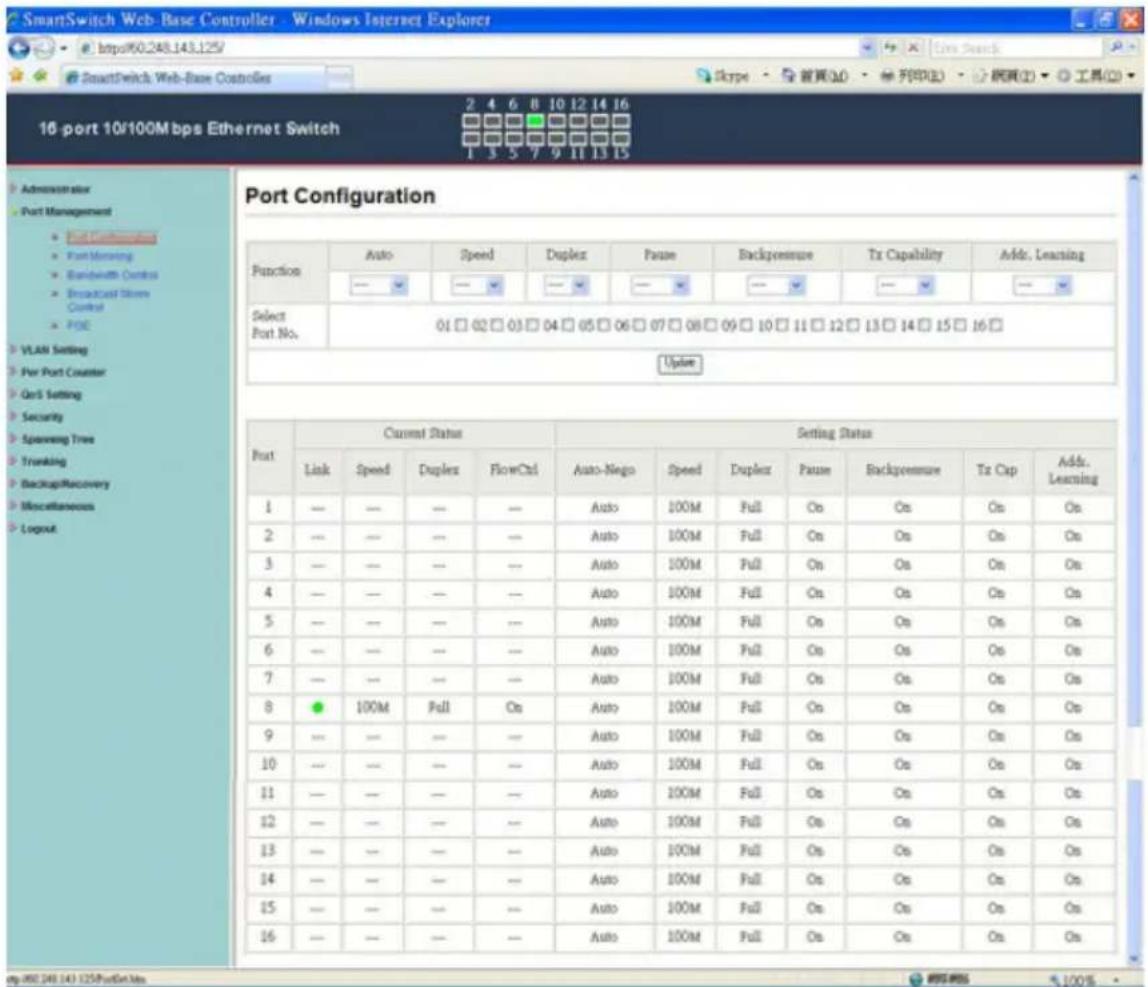Click the internet zone icon in status bar
The height and width of the screenshot is (987, 1148).
pyautogui.click(x=915, y=979)
